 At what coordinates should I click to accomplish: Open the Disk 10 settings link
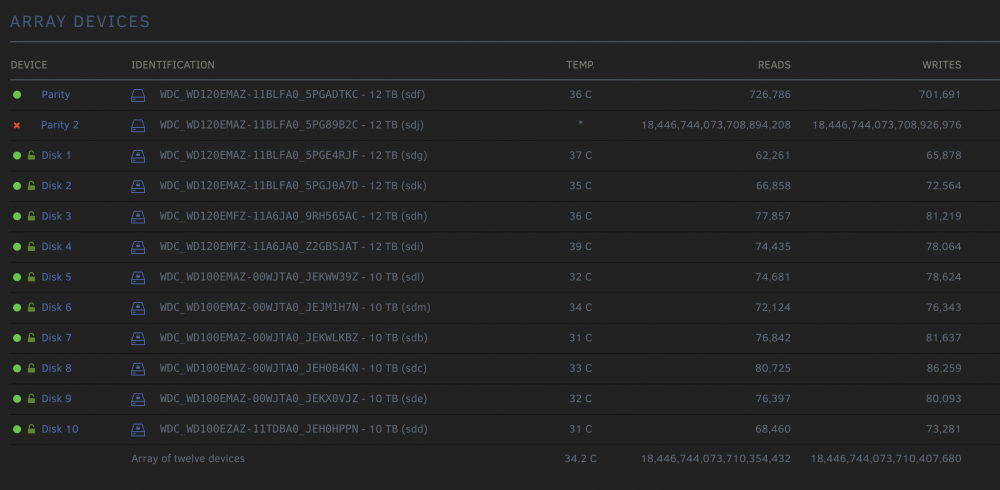60,429
